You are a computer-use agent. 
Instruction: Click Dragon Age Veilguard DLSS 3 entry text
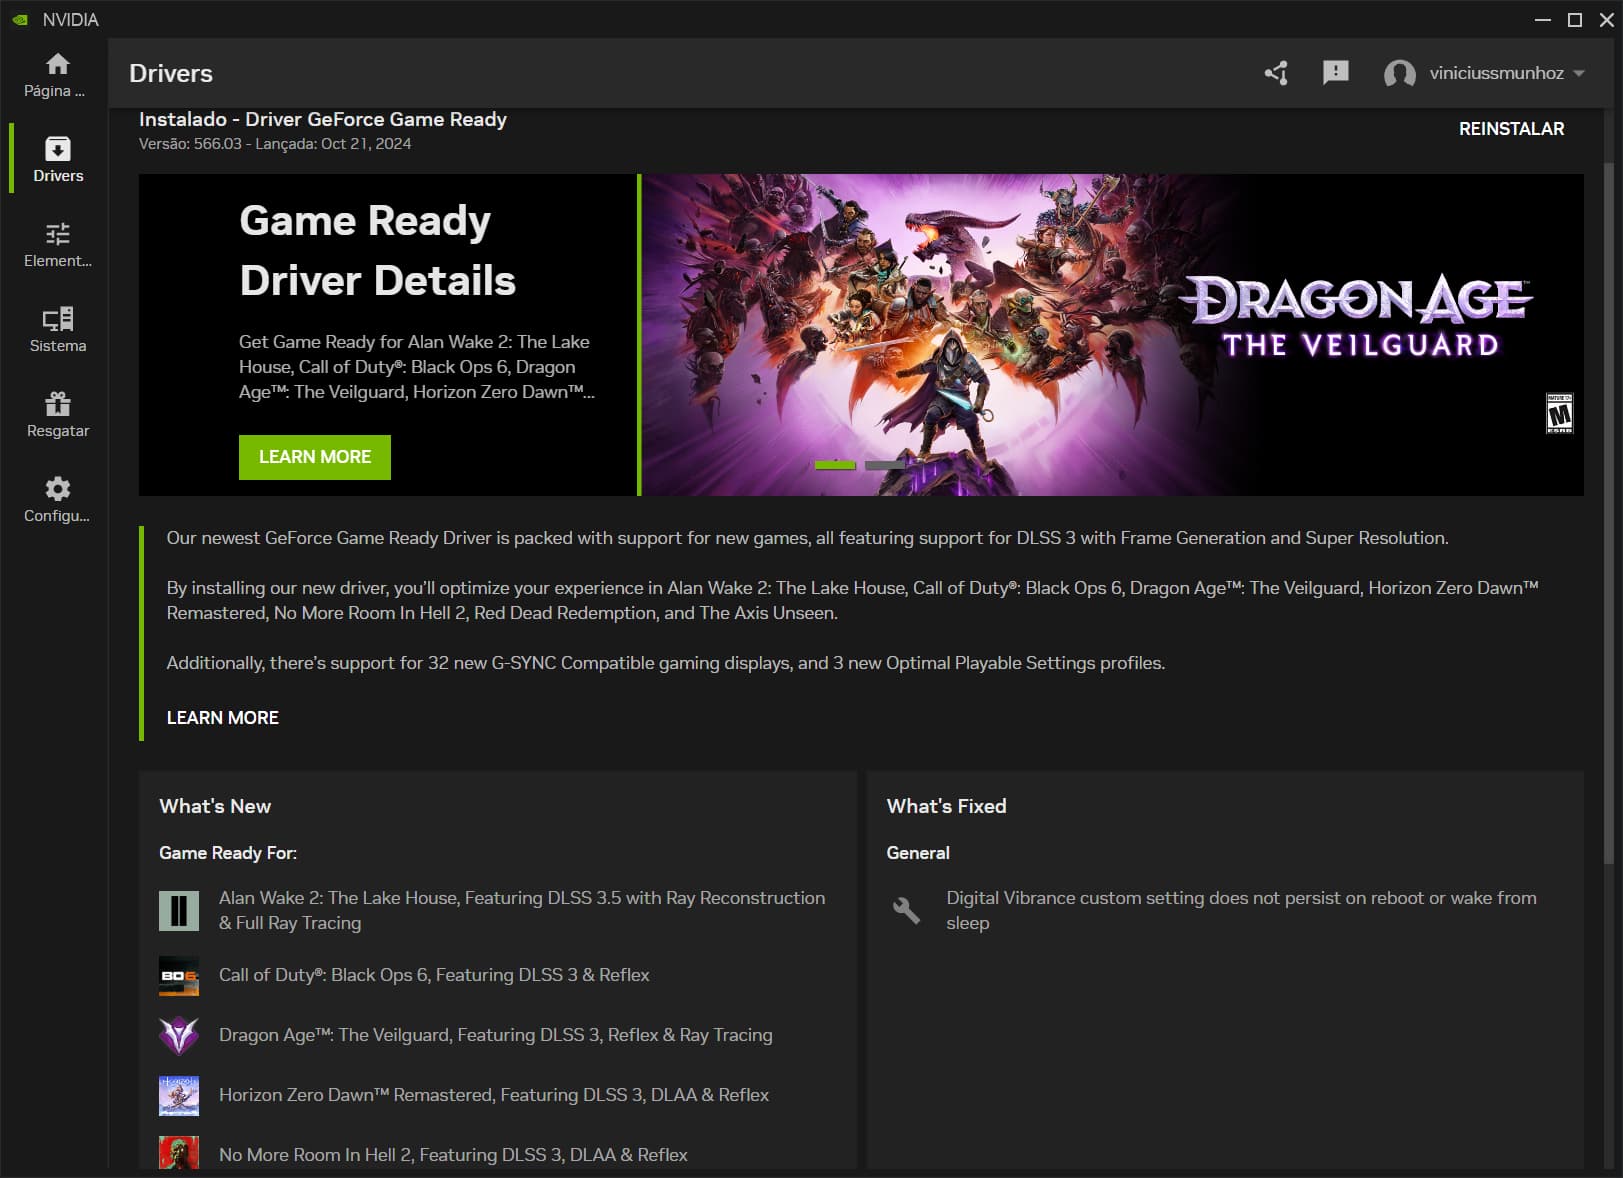click(496, 1035)
